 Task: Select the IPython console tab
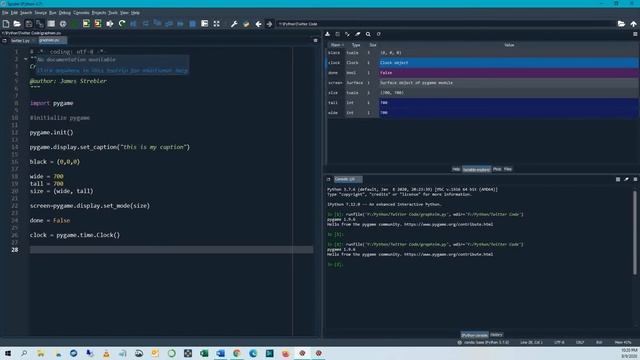474,335
